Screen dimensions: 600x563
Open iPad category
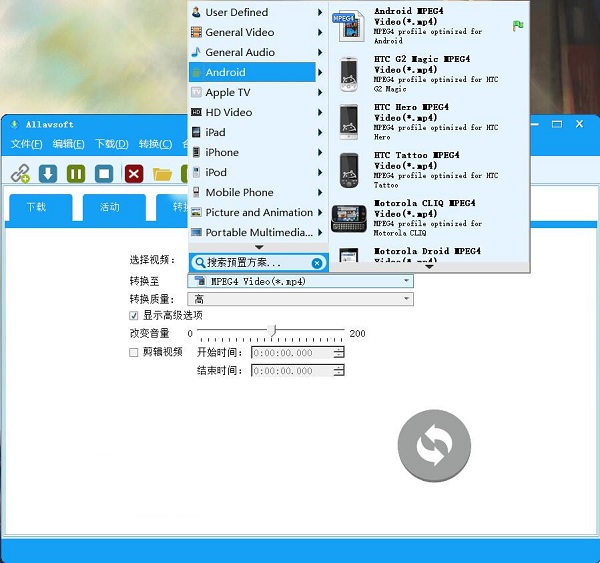pos(257,132)
